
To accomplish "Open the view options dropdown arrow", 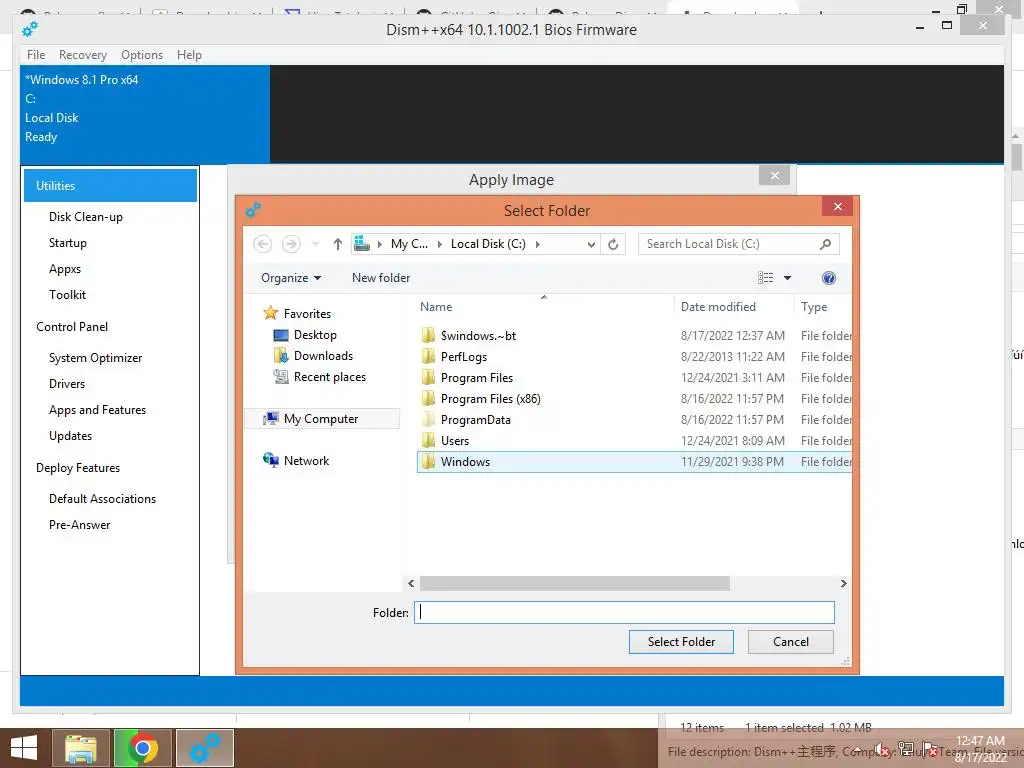I will (x=788, y=278).
